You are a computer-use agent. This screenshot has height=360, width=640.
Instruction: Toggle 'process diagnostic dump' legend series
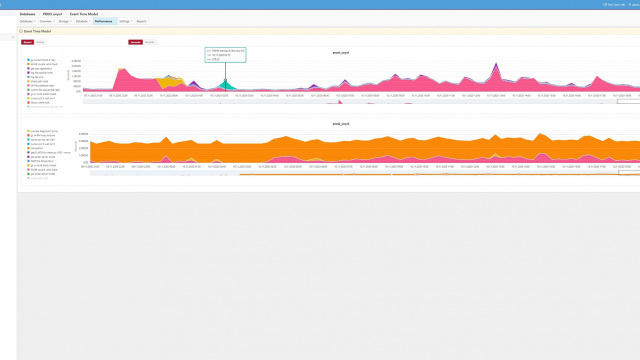coord(42,131)
